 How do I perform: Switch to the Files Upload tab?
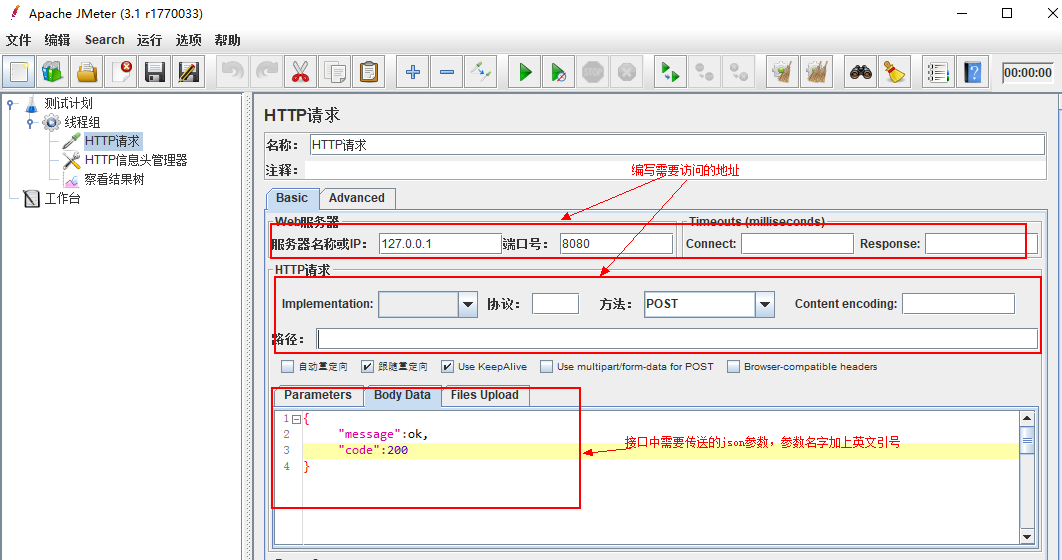click(484, 395)
